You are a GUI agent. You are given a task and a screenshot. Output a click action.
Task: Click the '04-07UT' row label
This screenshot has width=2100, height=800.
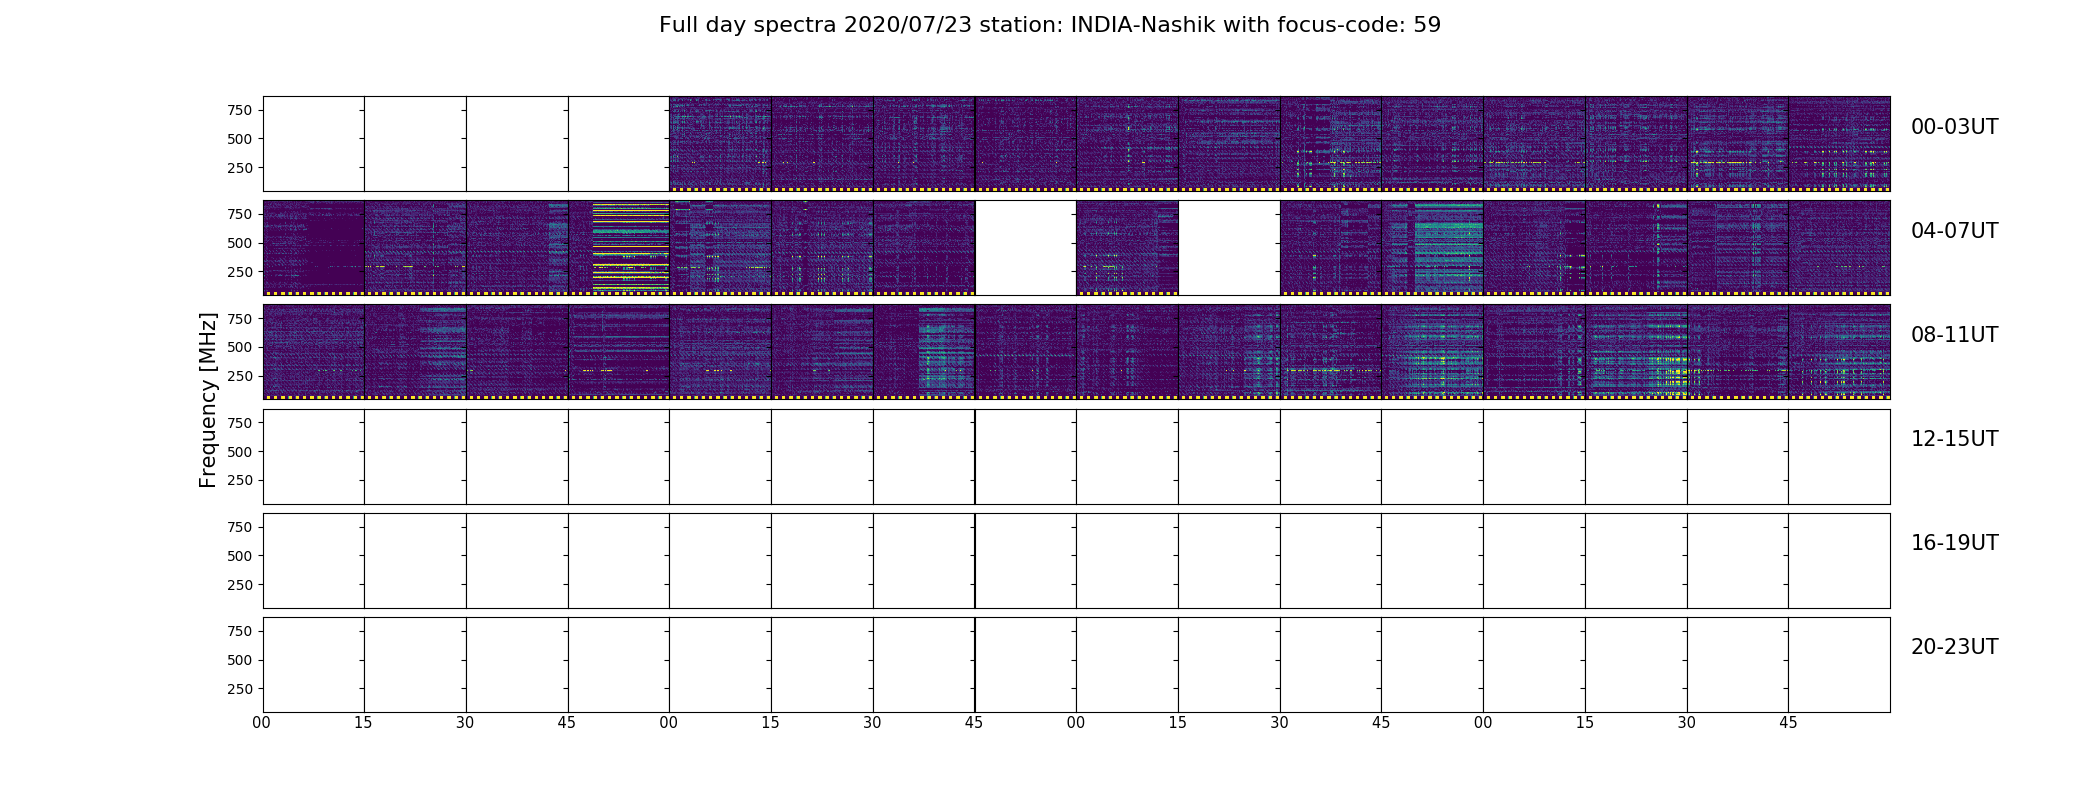[1954, 231]
